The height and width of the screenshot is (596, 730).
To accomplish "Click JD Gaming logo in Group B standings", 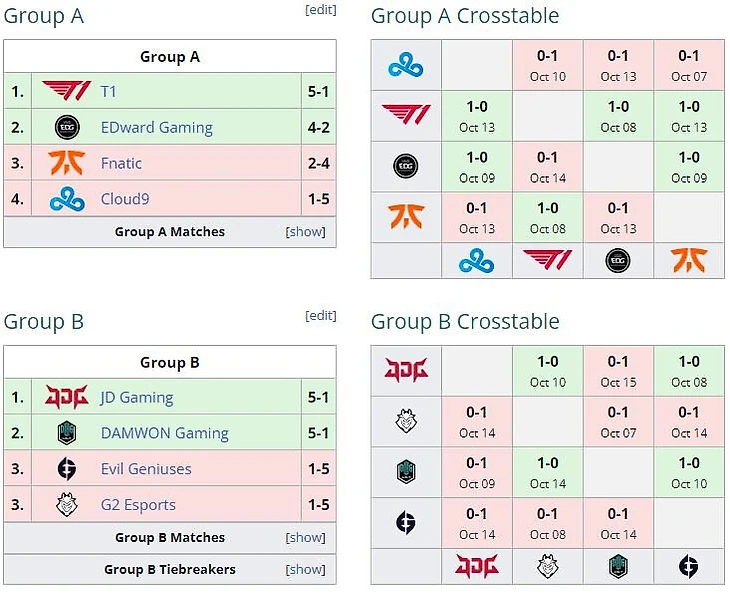I will pyautogui.click(x=67, y=397).
